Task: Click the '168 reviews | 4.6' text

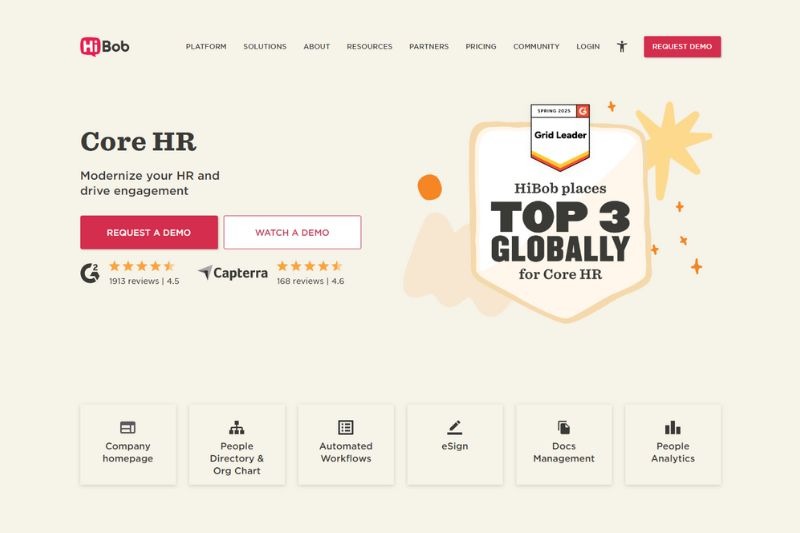Action: tap(310, 281)
